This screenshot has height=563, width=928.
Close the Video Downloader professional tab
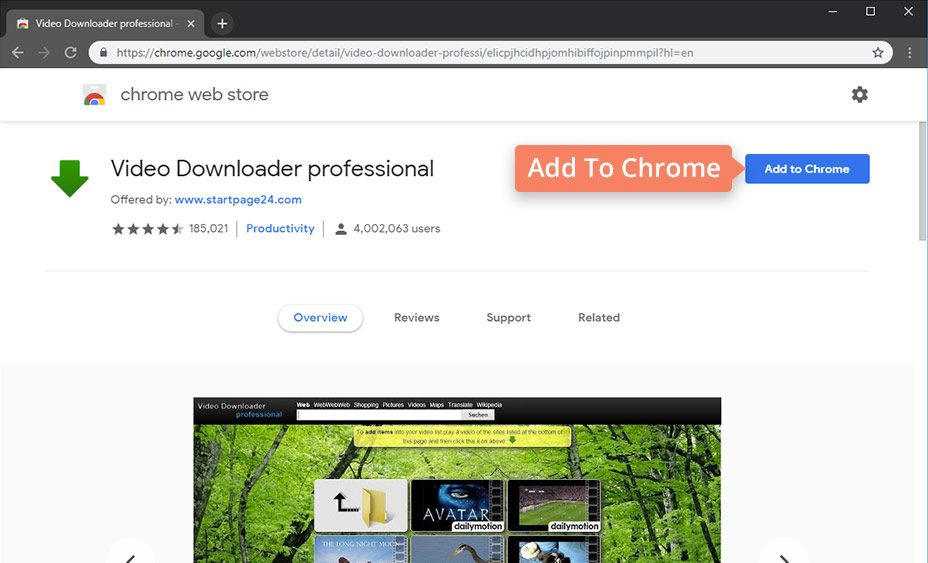[191, 24]
